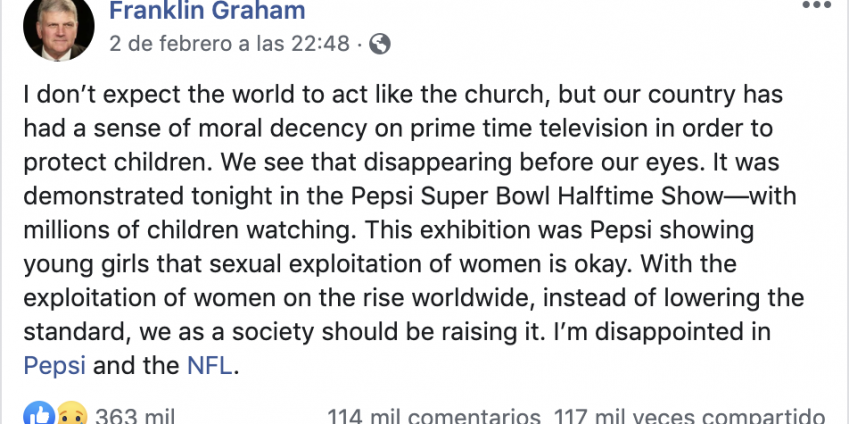
Task: Click the sad face reaction emoji
Action: [69, 414]
